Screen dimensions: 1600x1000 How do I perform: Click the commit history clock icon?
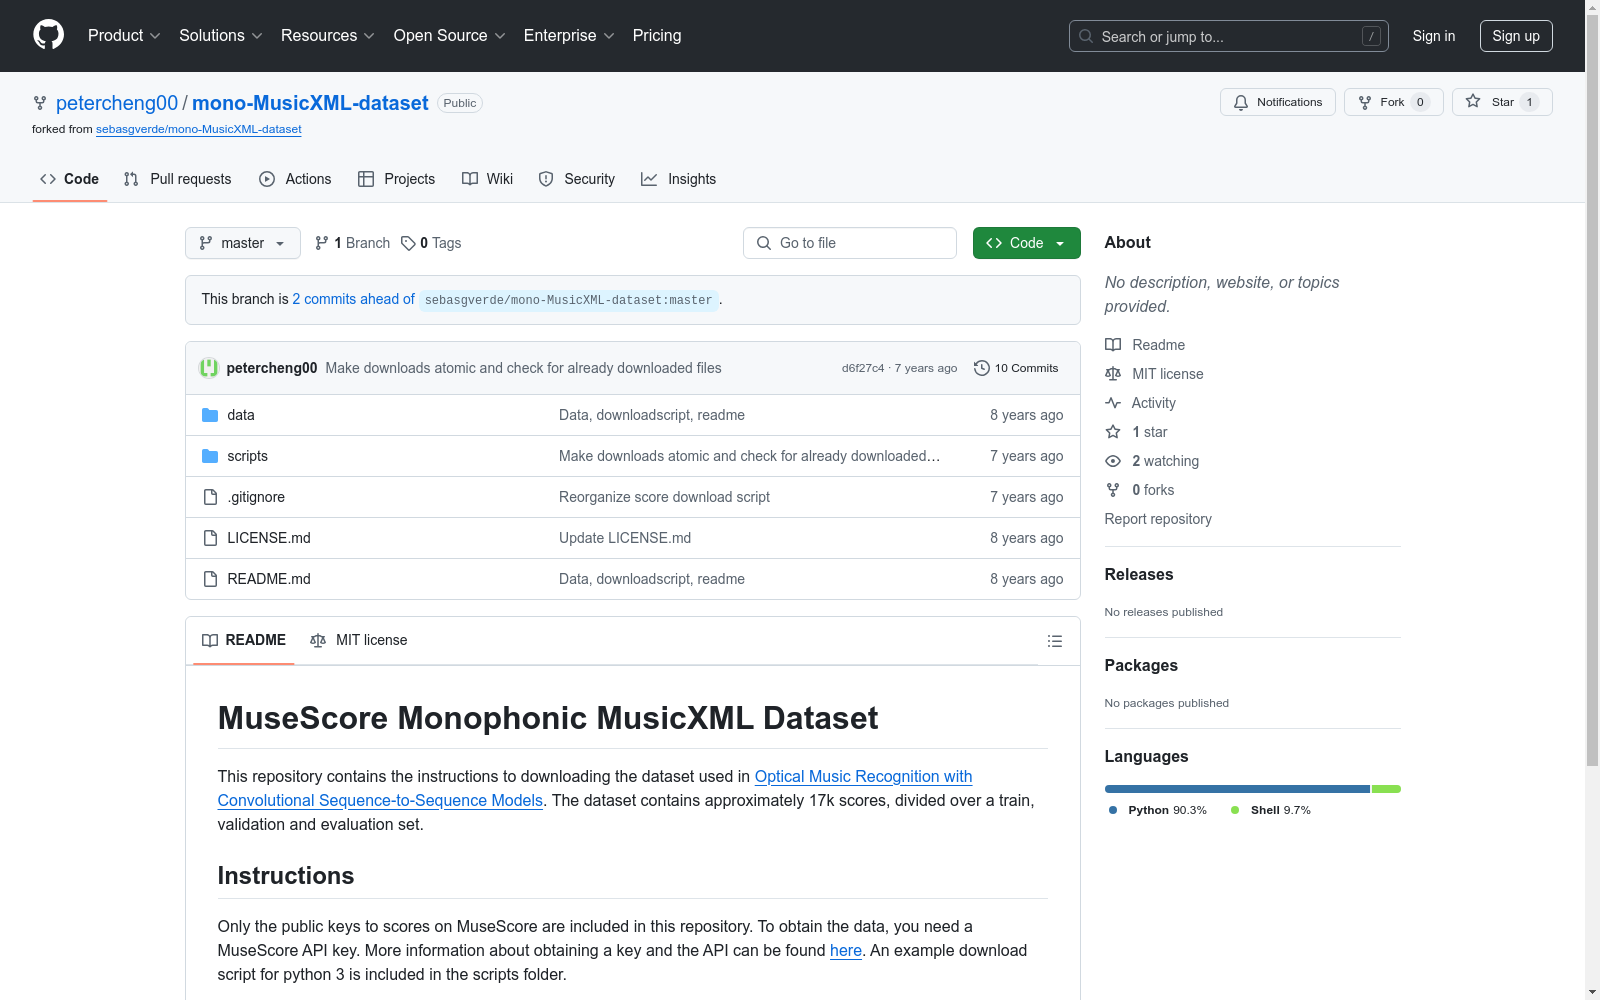pyautogui.click(x=982, y=368)
